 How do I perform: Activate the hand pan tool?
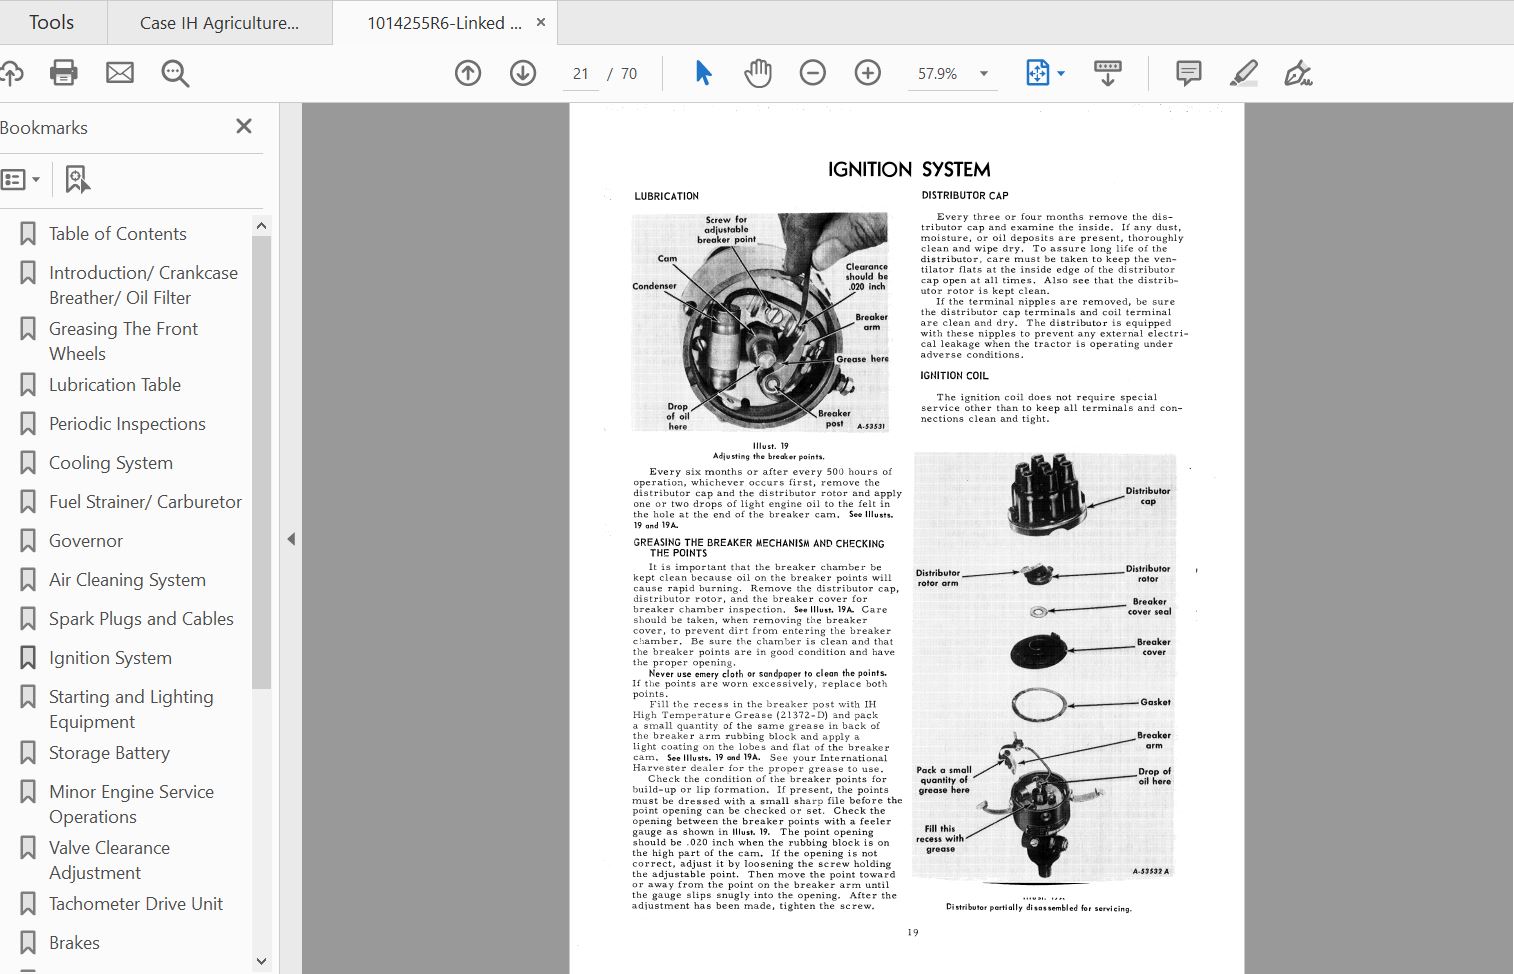[758, 73]
